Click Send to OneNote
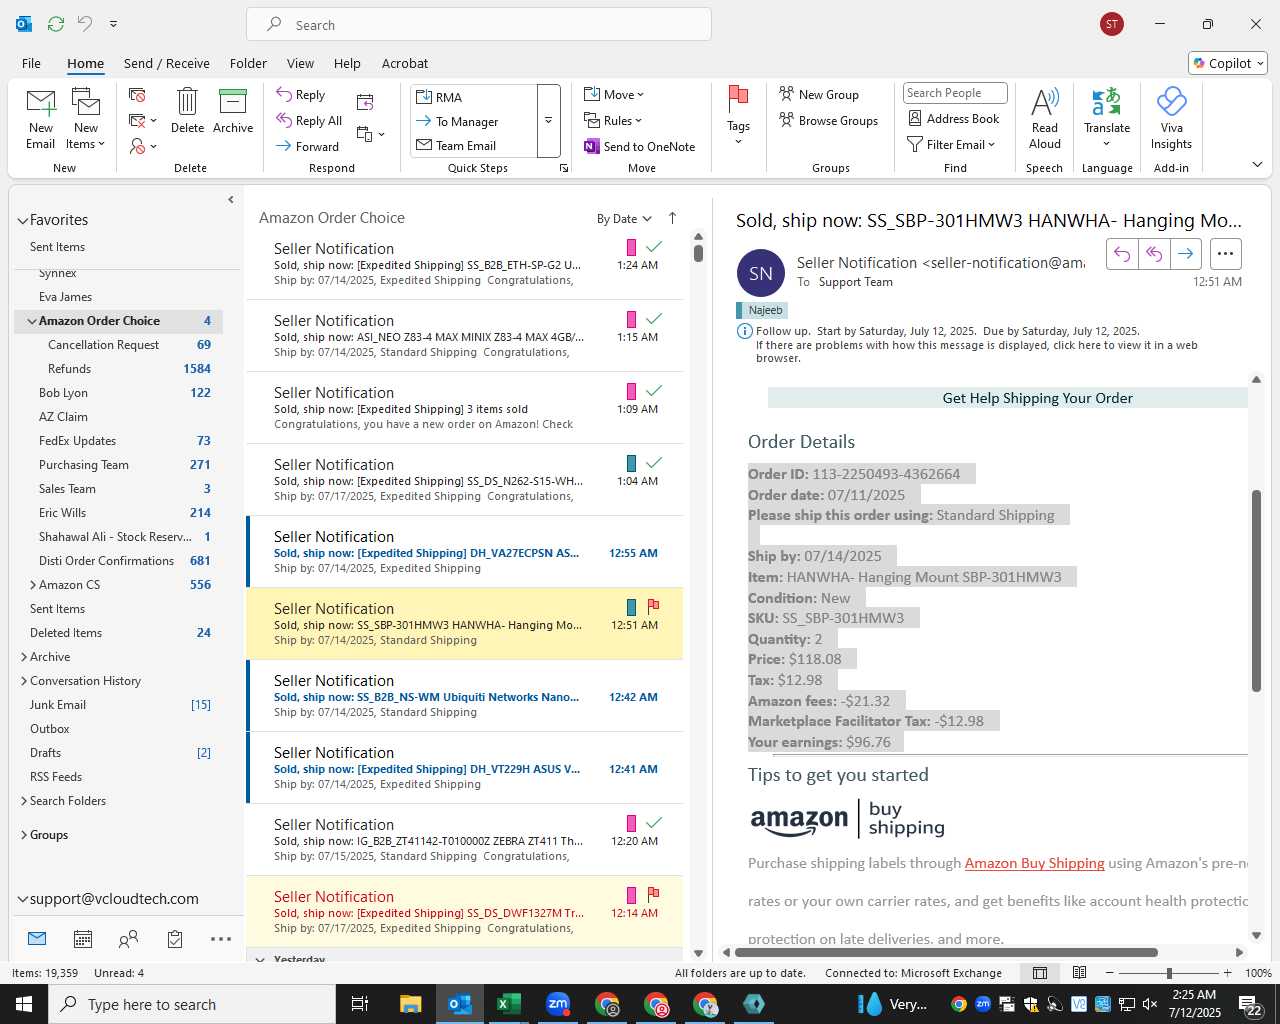 pos(640,146)
